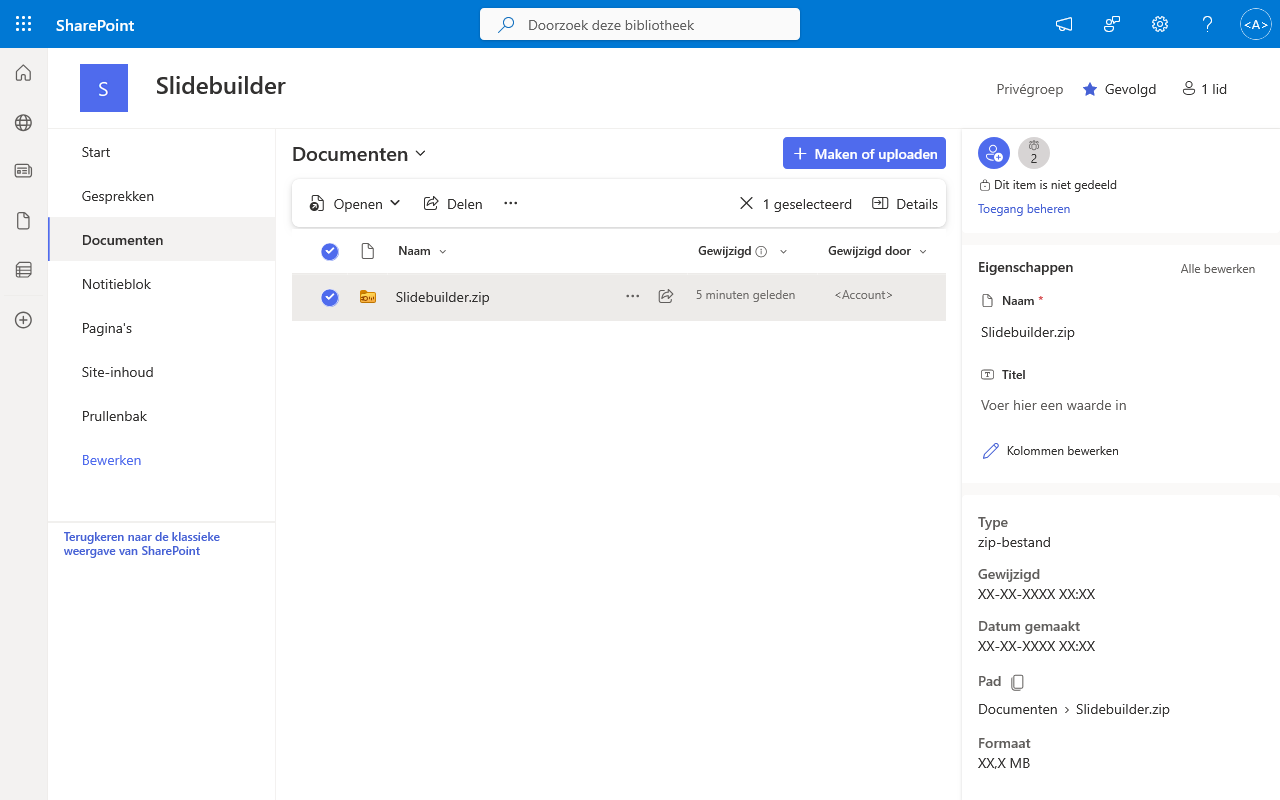Click 'Dit item is niet gedeeld' text
Viewport: 1280px width, 800px height.
[x=1055, y=185]
